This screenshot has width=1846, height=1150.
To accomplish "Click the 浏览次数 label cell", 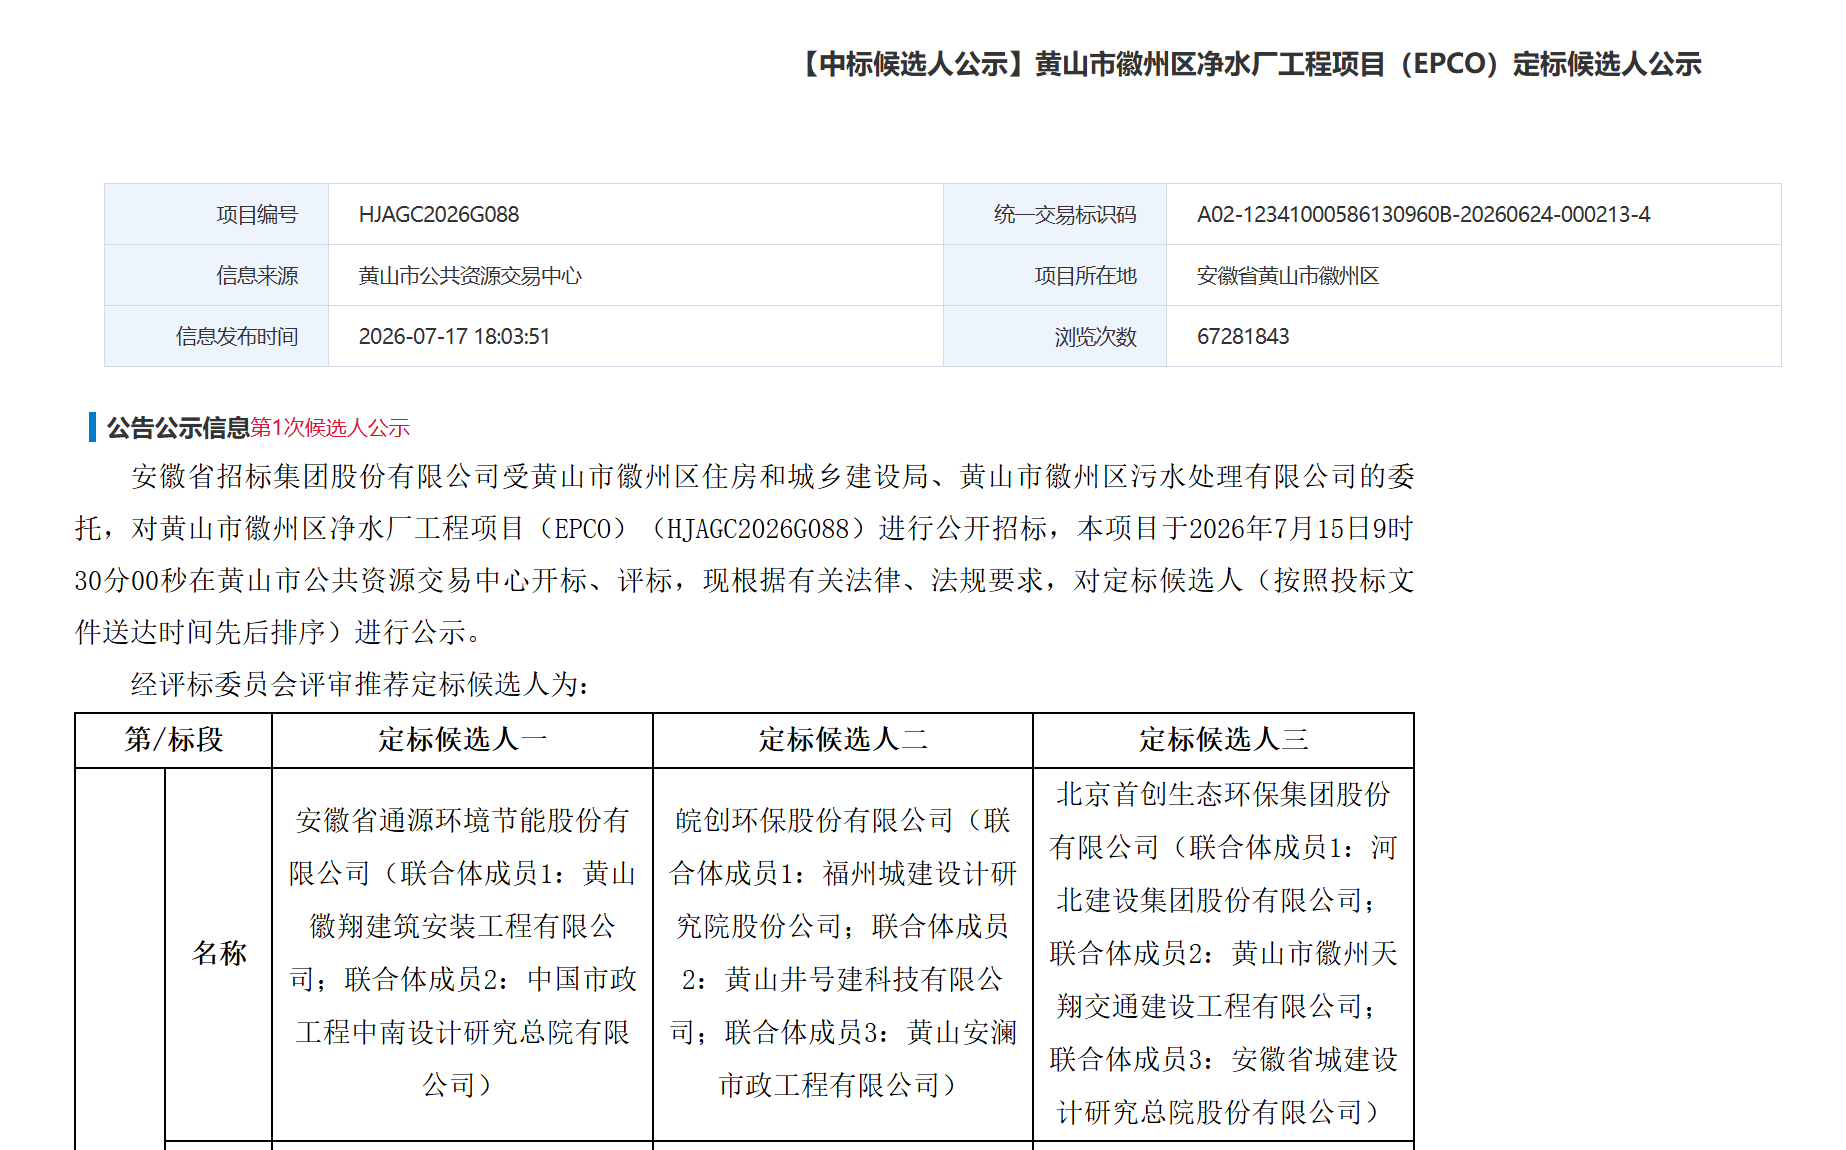I will click(x=1055, y=336).
